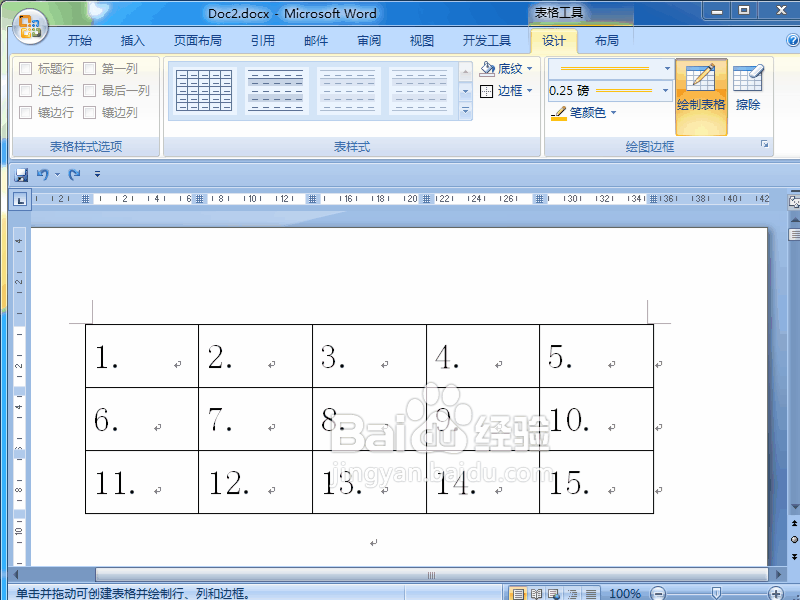
Task: Open the 插入 (Insert) ribbon tab
Action: 133,41
